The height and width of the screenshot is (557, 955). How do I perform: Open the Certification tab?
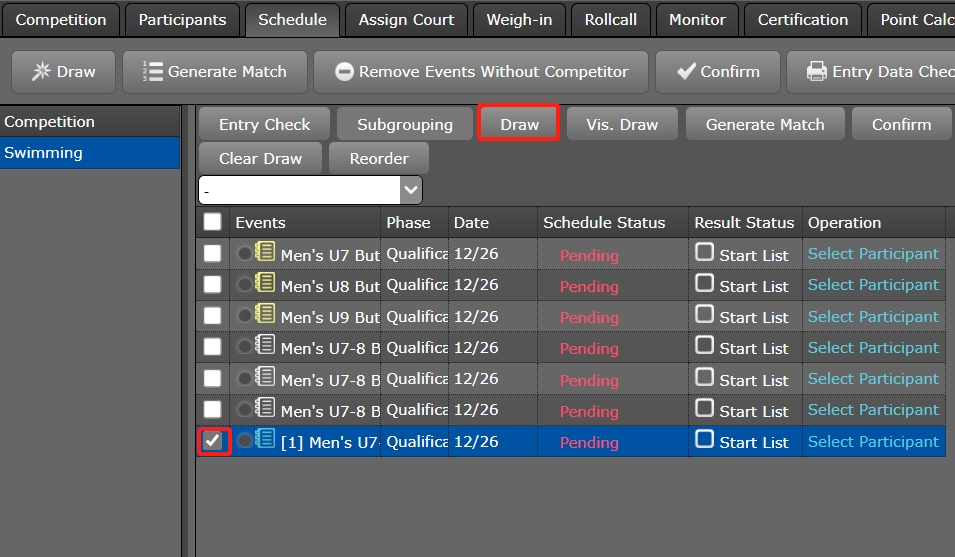click(x=802, y=20)
